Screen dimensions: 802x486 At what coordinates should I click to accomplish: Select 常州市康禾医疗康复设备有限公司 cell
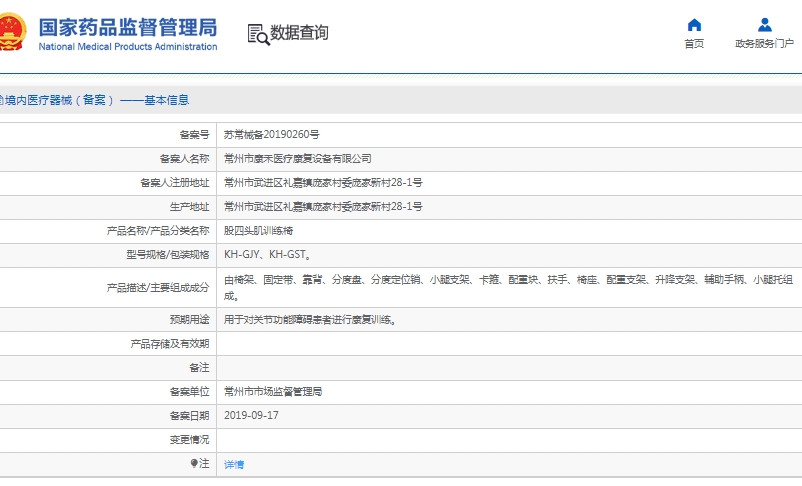298,159
